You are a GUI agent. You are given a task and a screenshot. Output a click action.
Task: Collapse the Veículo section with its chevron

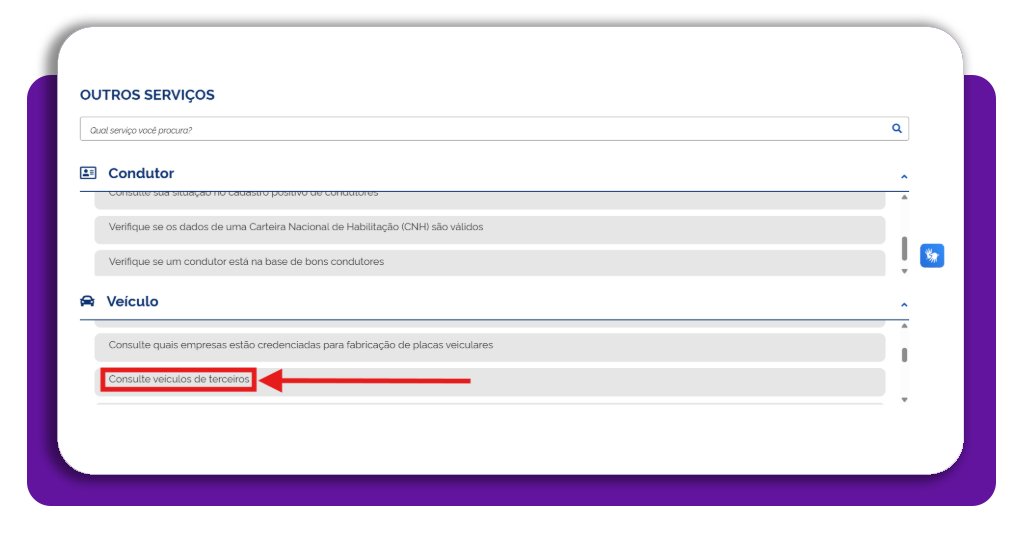pos(904,305)
